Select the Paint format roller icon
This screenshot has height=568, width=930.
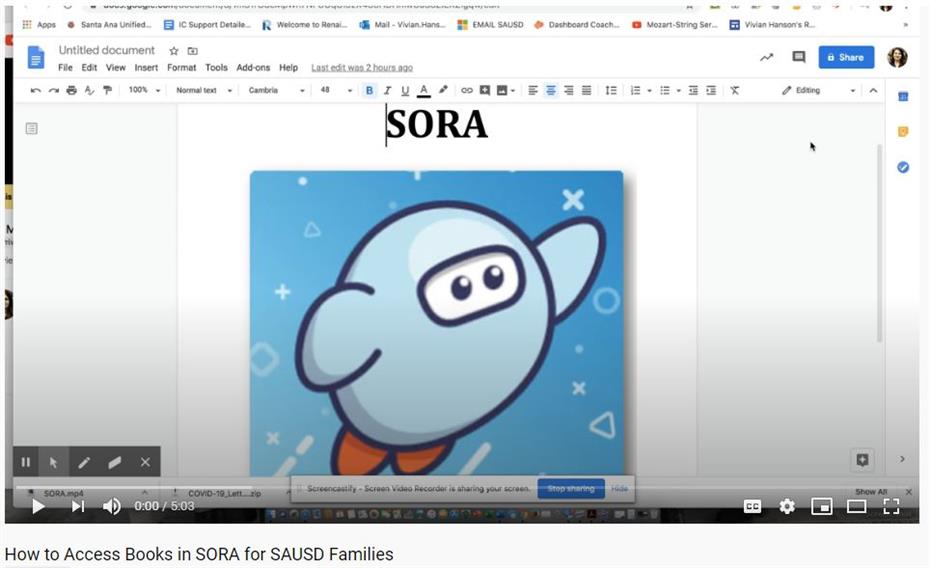click(x=107, y=91)
